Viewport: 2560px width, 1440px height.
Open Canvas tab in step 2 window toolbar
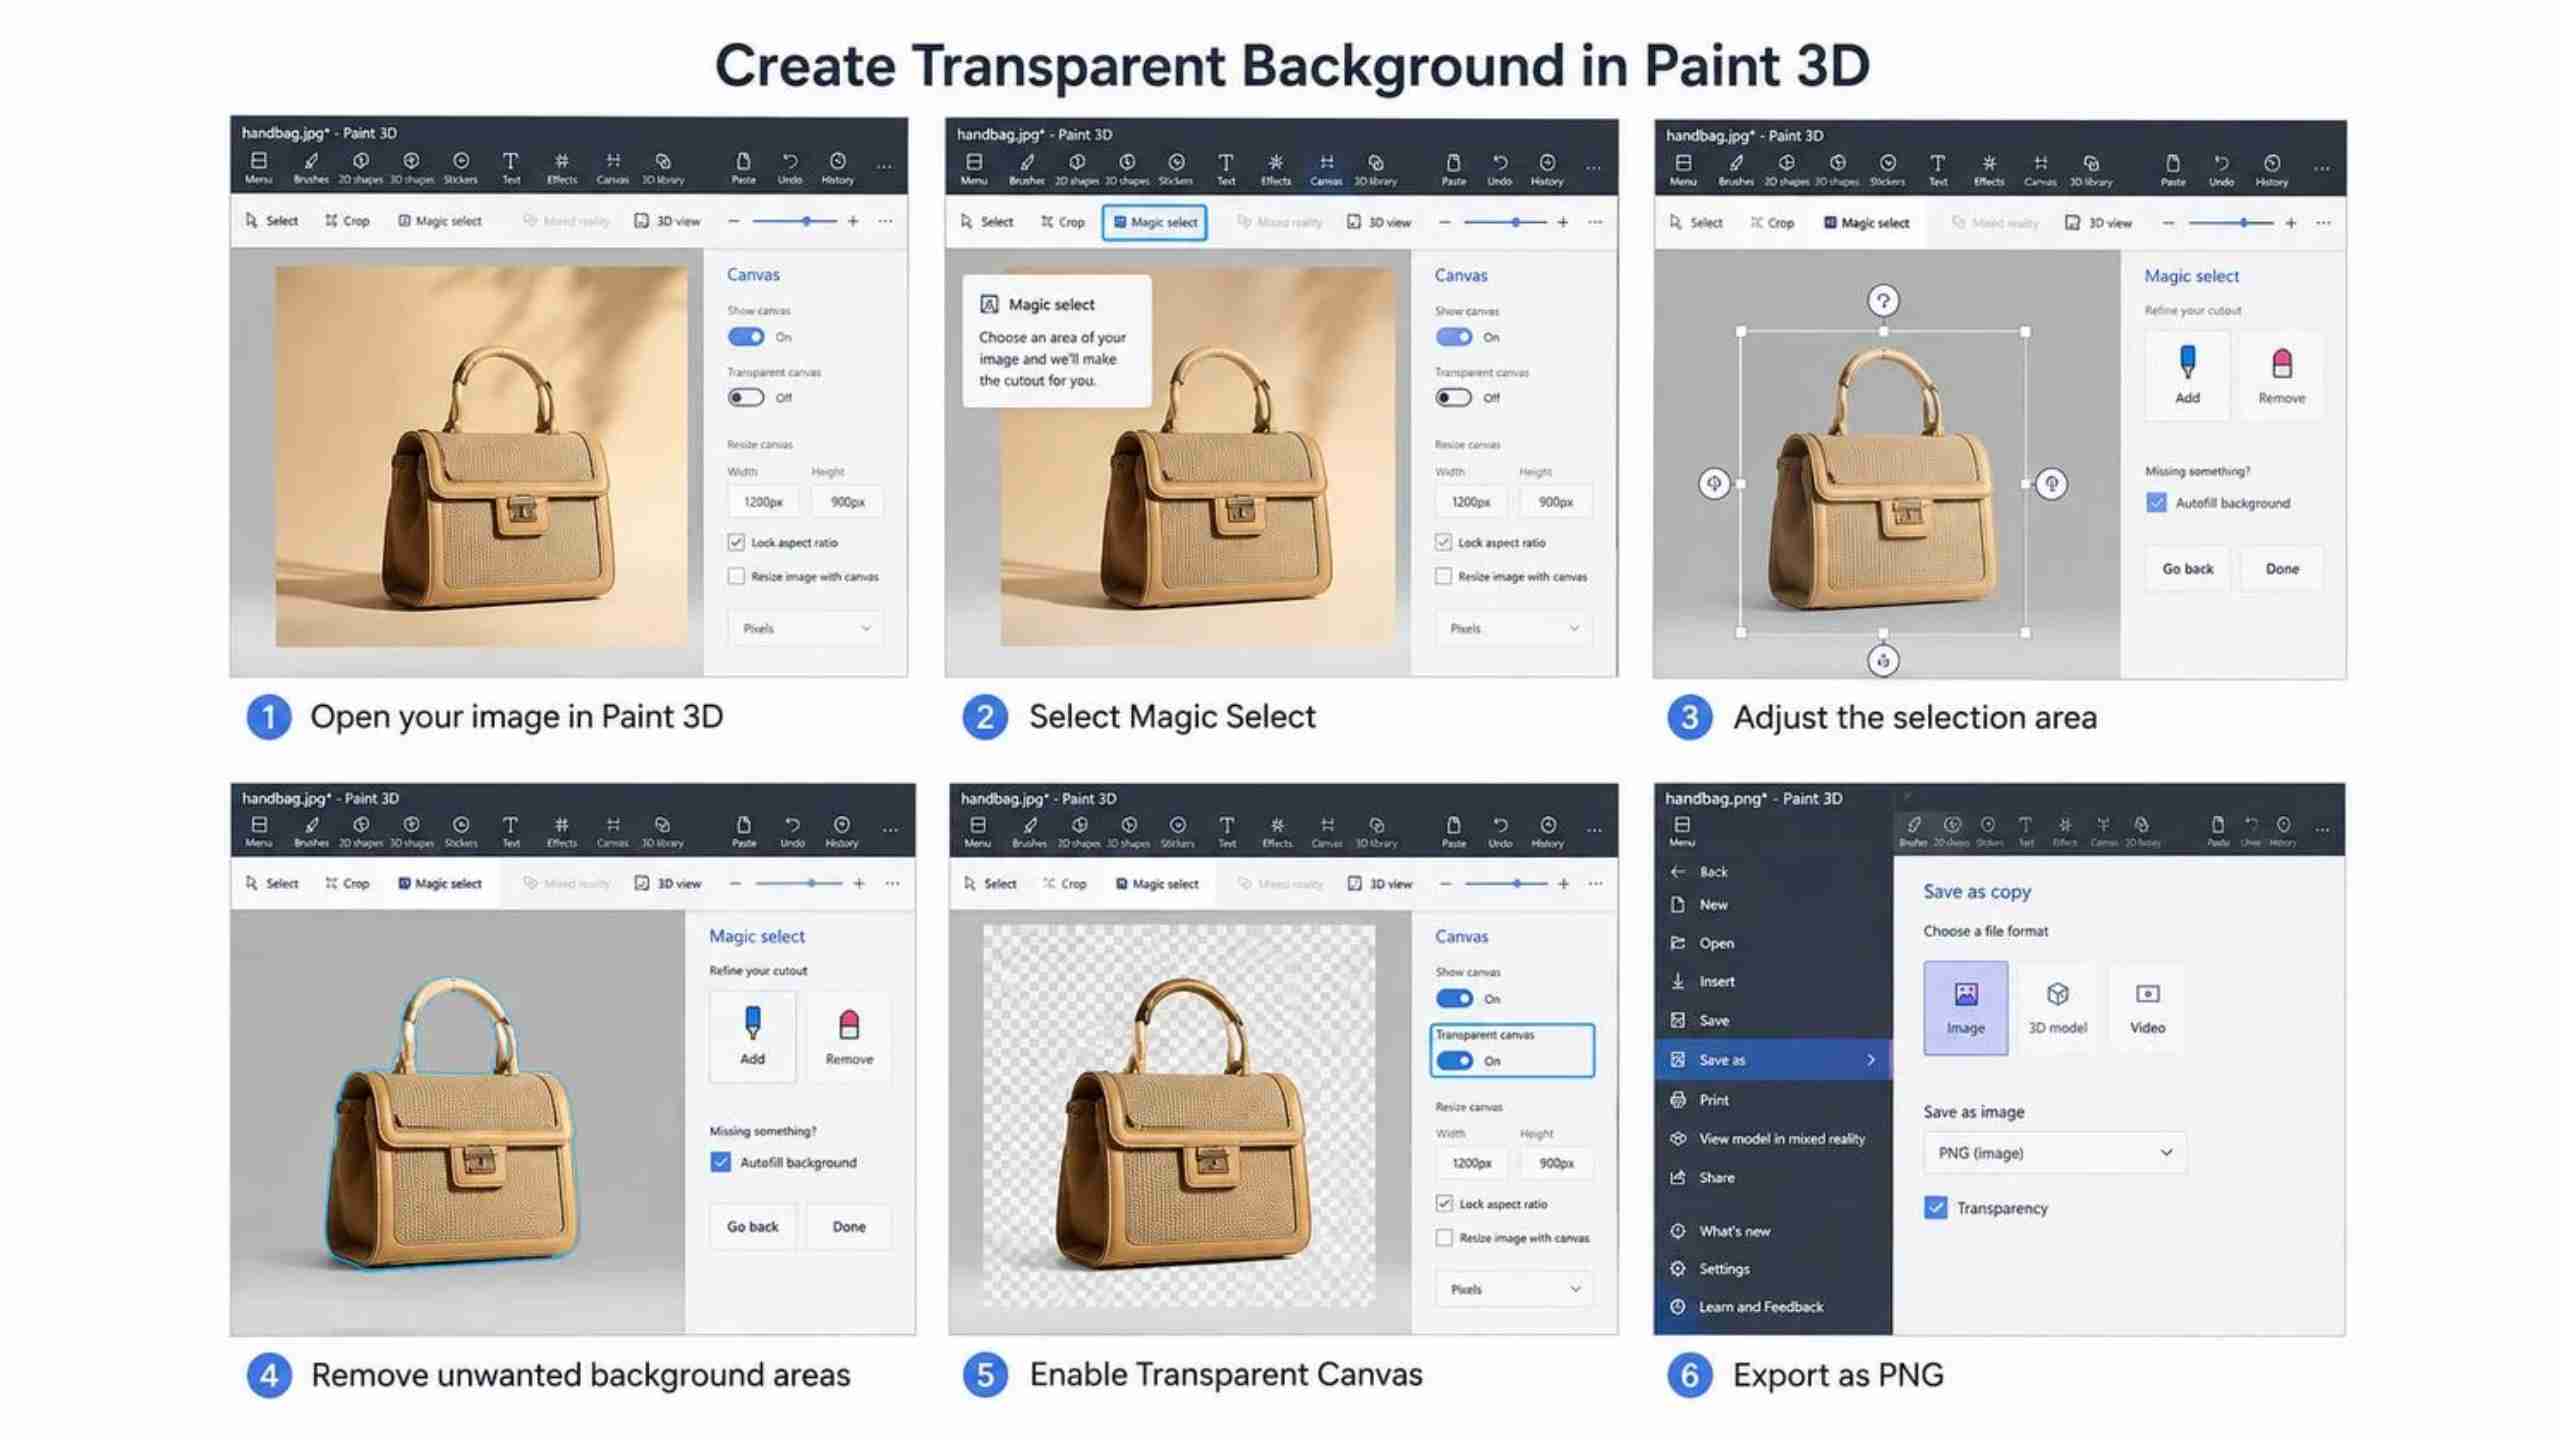(1326, 168)
